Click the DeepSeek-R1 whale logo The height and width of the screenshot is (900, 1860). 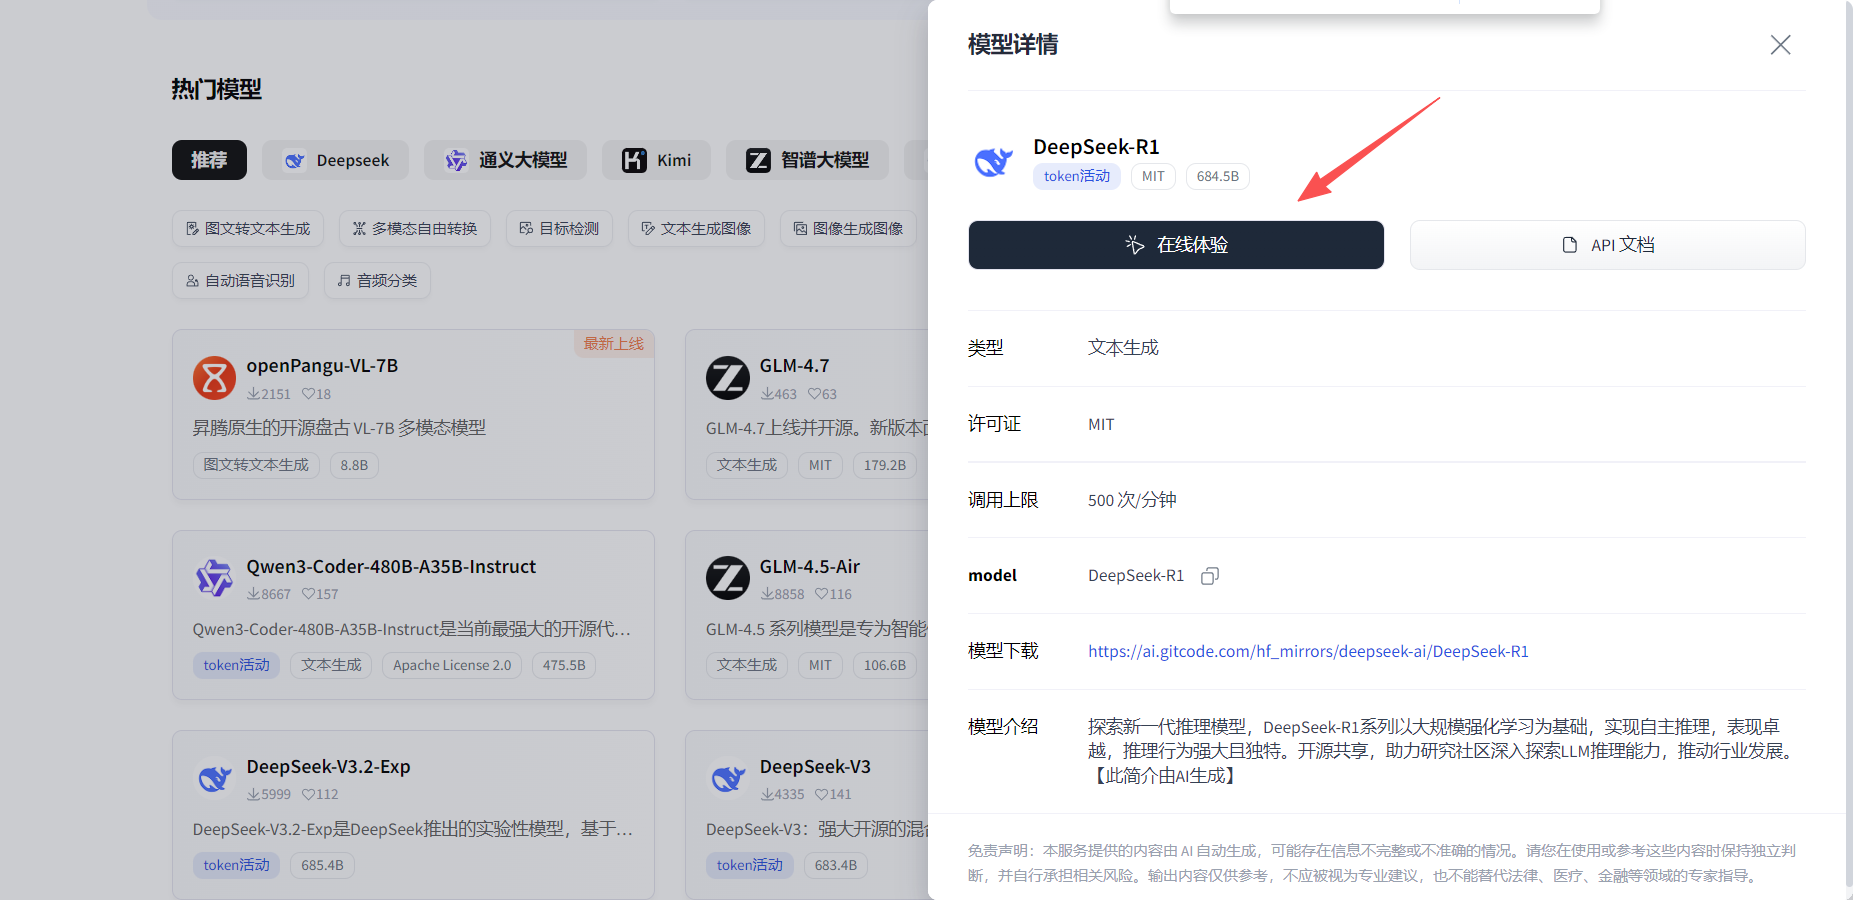tap(993, 161)
